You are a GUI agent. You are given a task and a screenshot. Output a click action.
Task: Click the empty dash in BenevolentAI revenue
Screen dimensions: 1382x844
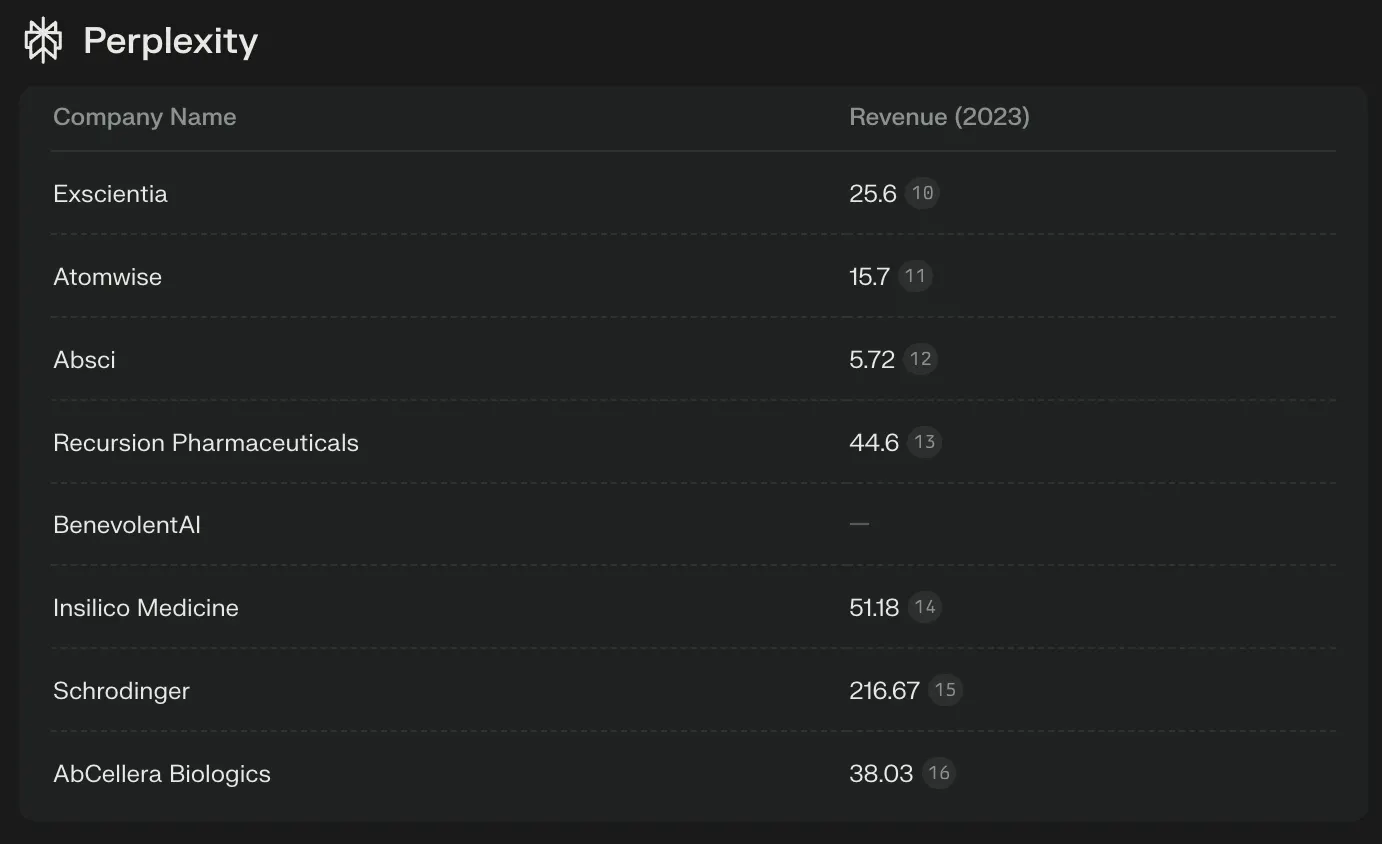[859, 524]
